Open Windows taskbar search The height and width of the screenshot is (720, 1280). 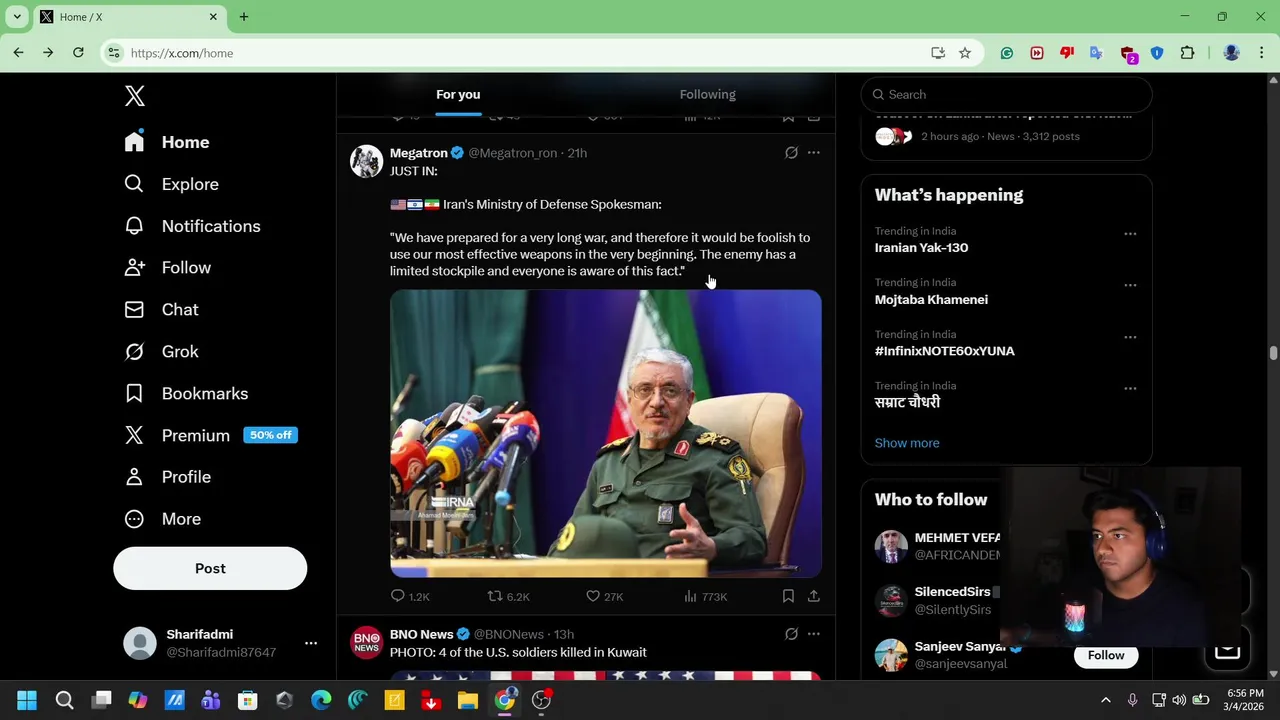64,700
